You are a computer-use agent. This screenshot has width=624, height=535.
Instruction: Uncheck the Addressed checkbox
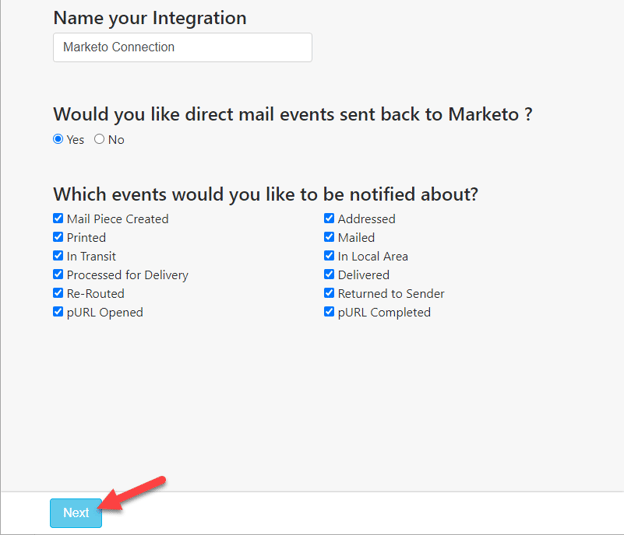tap(329, 218)
